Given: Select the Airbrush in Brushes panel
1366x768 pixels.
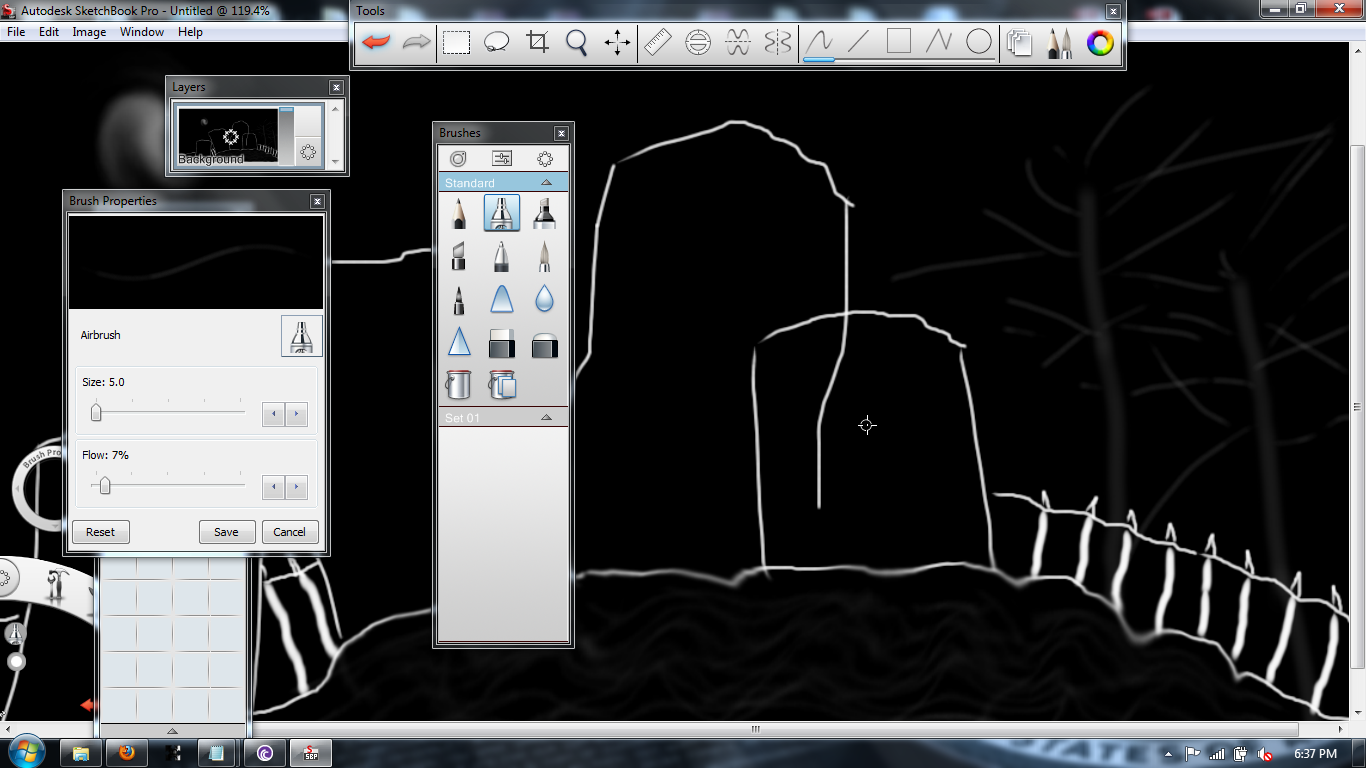Looking at the screenshot, I should click(501, 214).
